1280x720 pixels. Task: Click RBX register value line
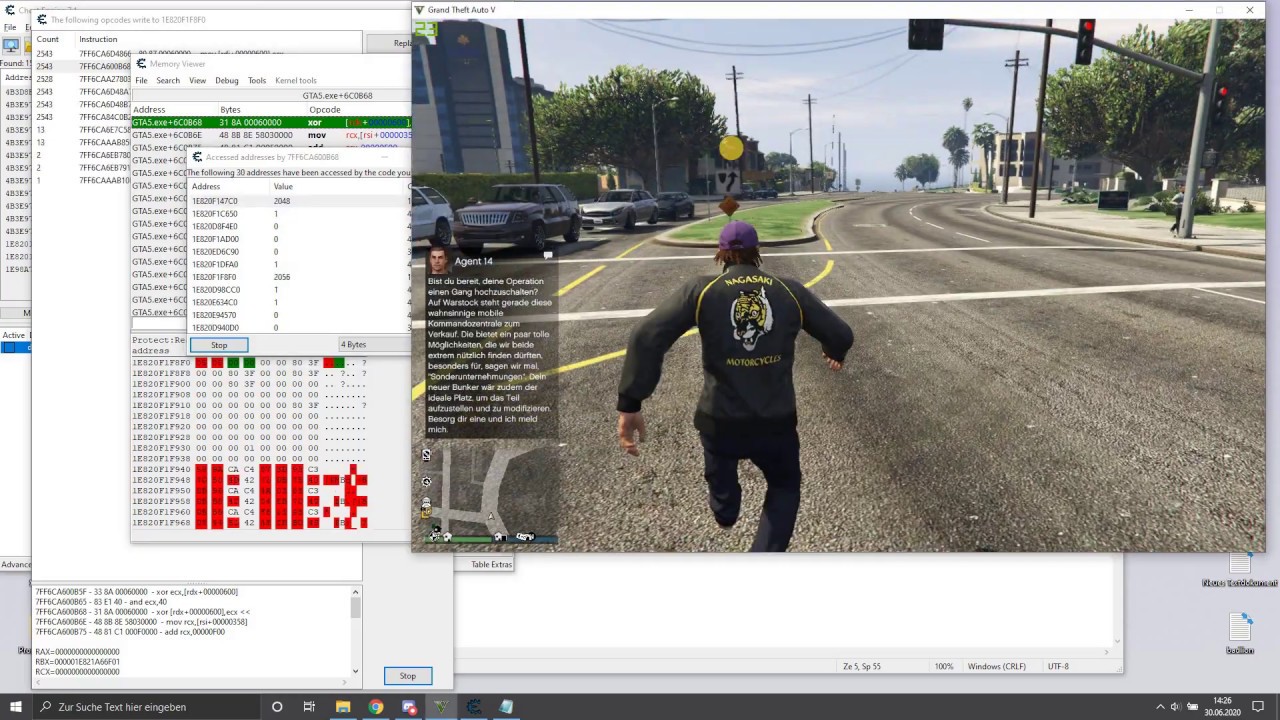pos(77,662)
